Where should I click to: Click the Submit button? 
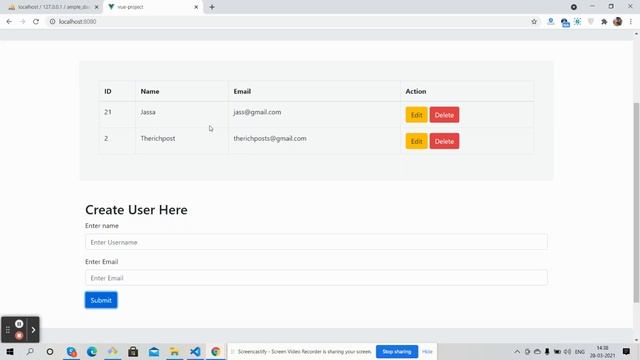[101, 300]
